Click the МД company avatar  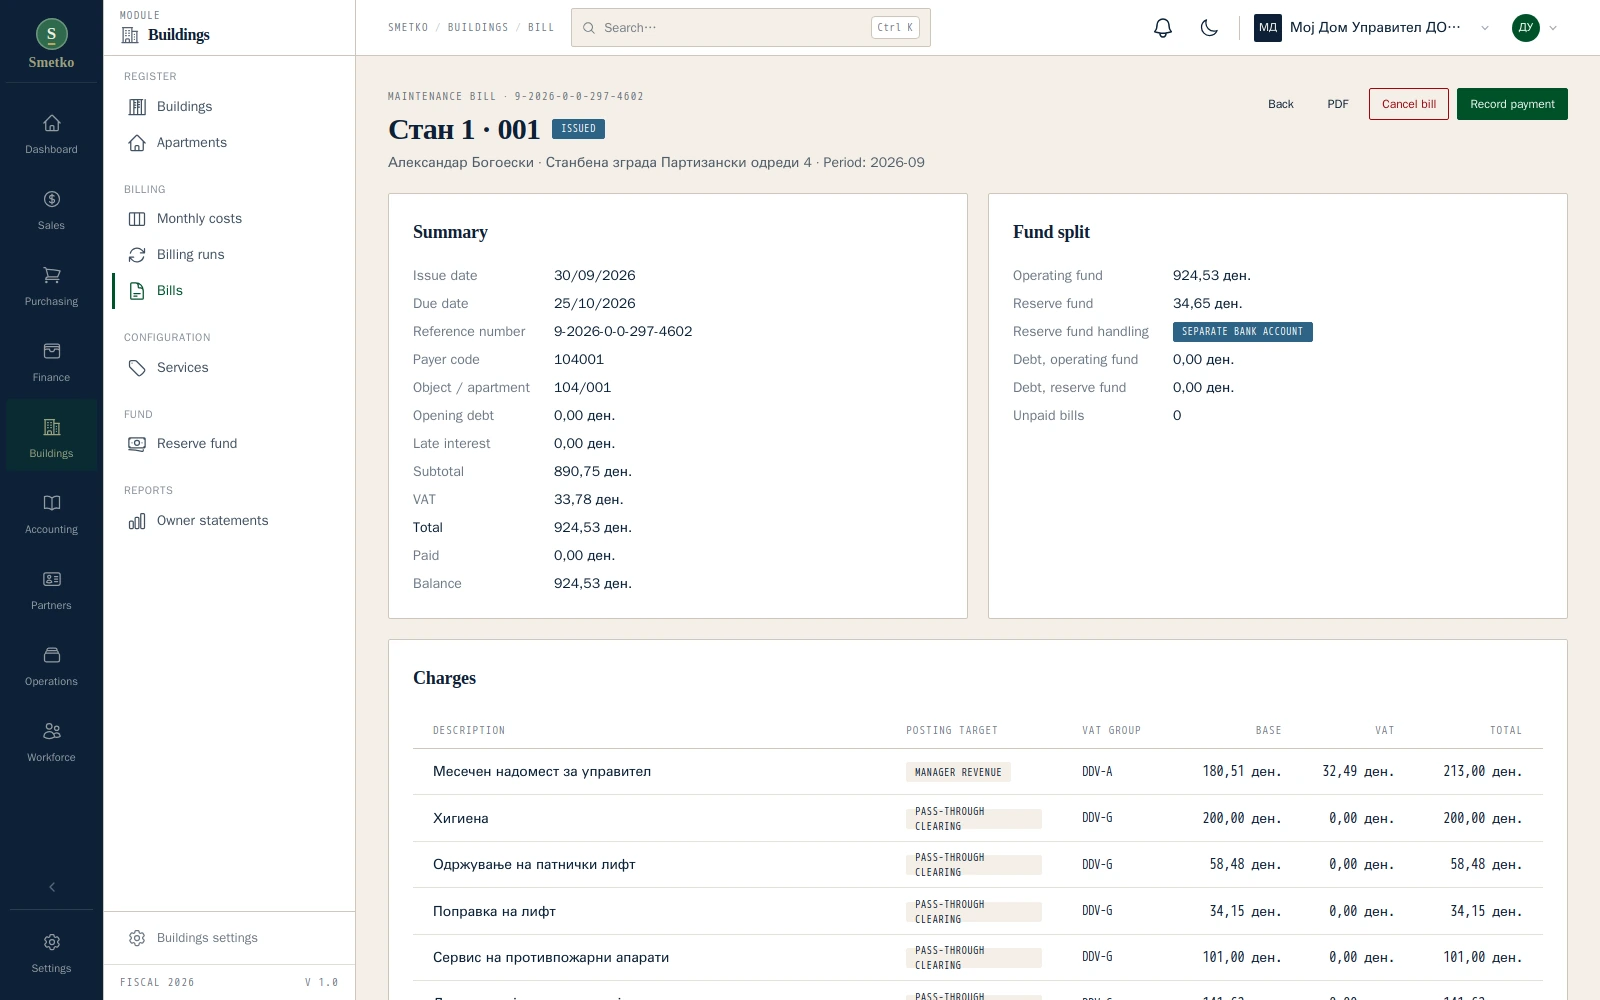click(x=1268, y=28)
